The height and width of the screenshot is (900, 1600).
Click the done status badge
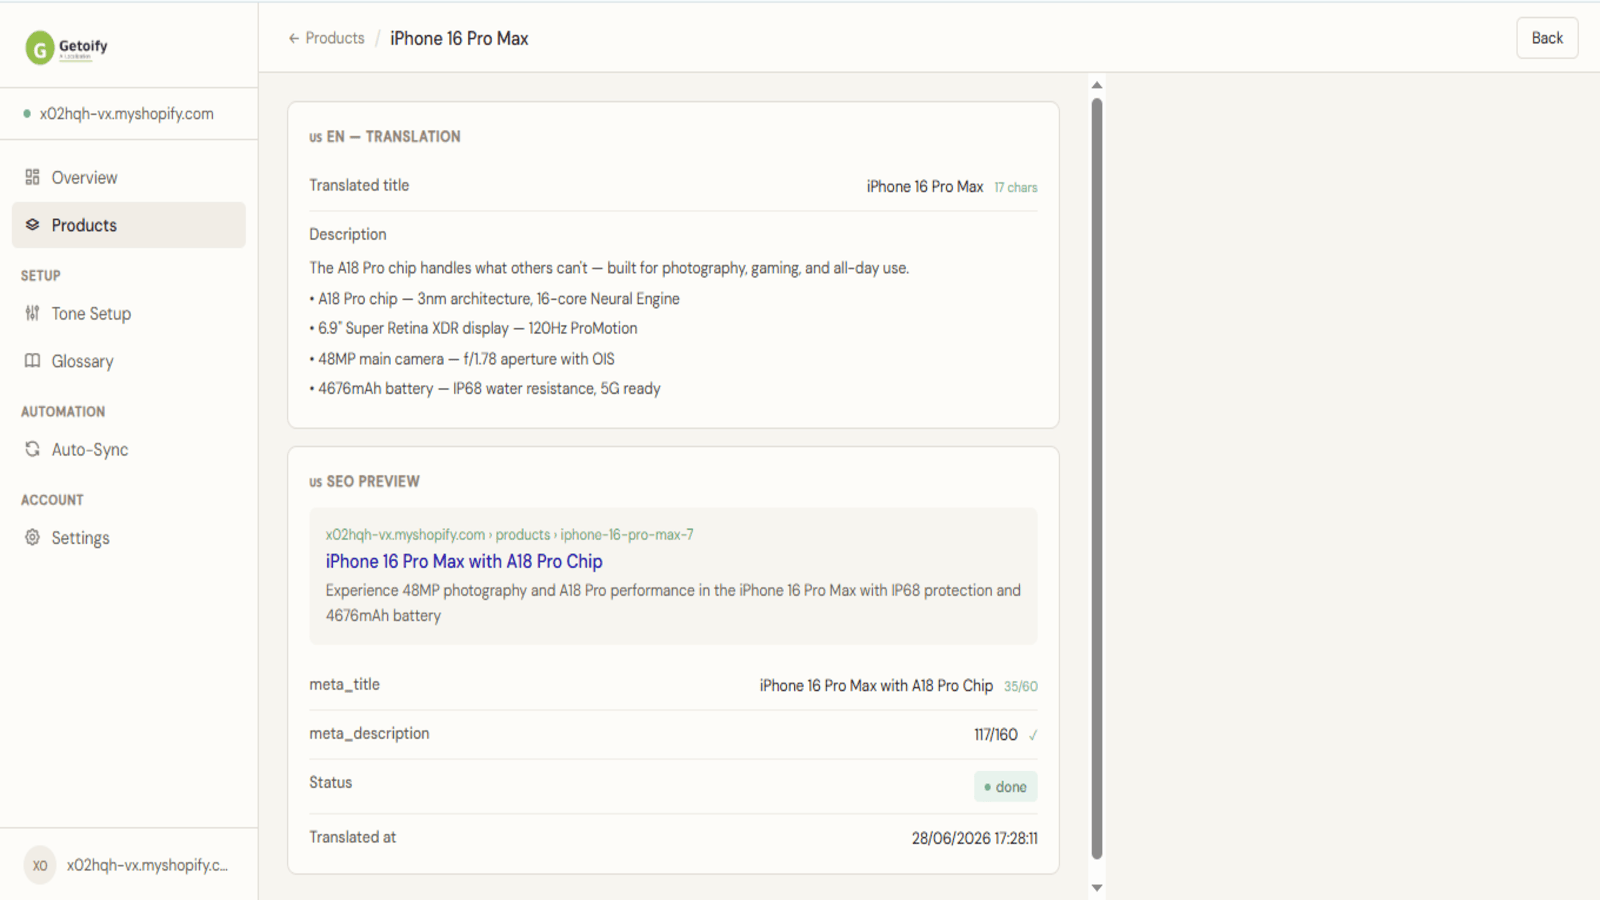(x=1006, y=787)
